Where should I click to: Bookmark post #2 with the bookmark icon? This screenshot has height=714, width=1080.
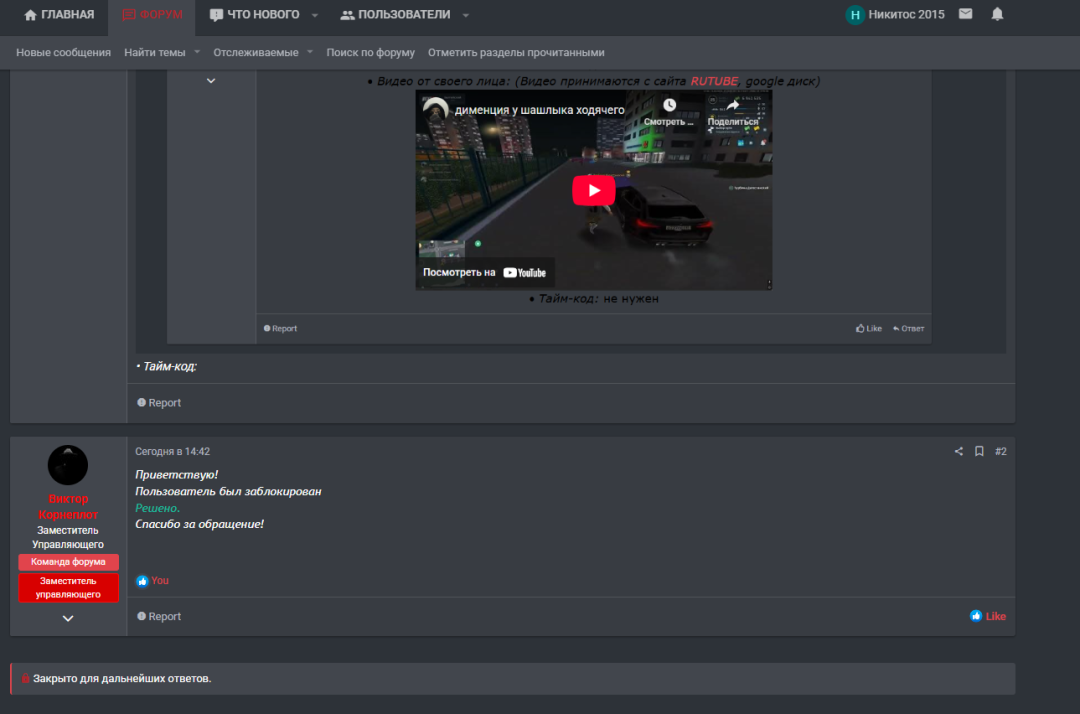click(979, 452)
